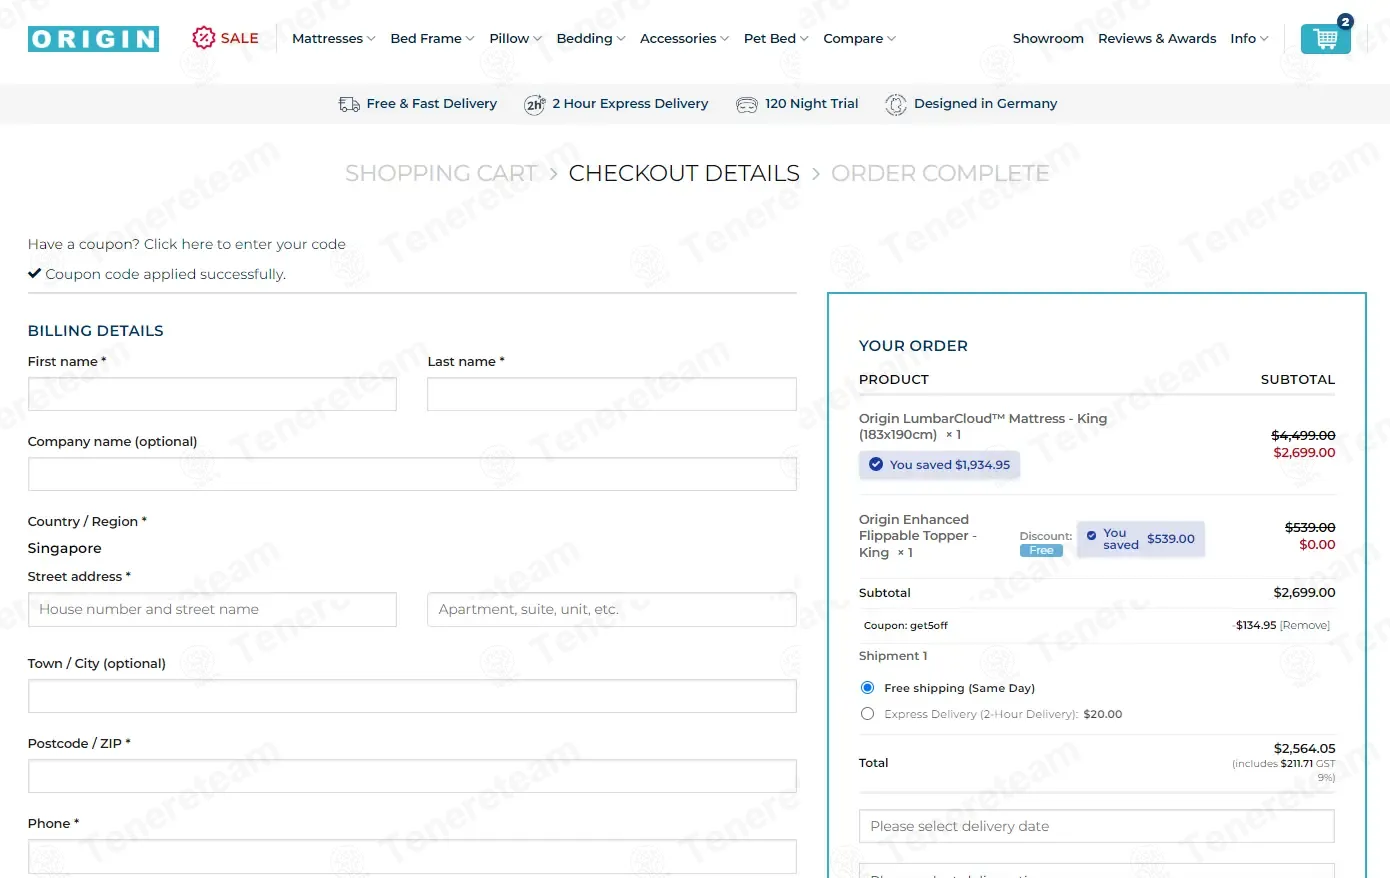Expand the Accessories menu

coord(684,39)
